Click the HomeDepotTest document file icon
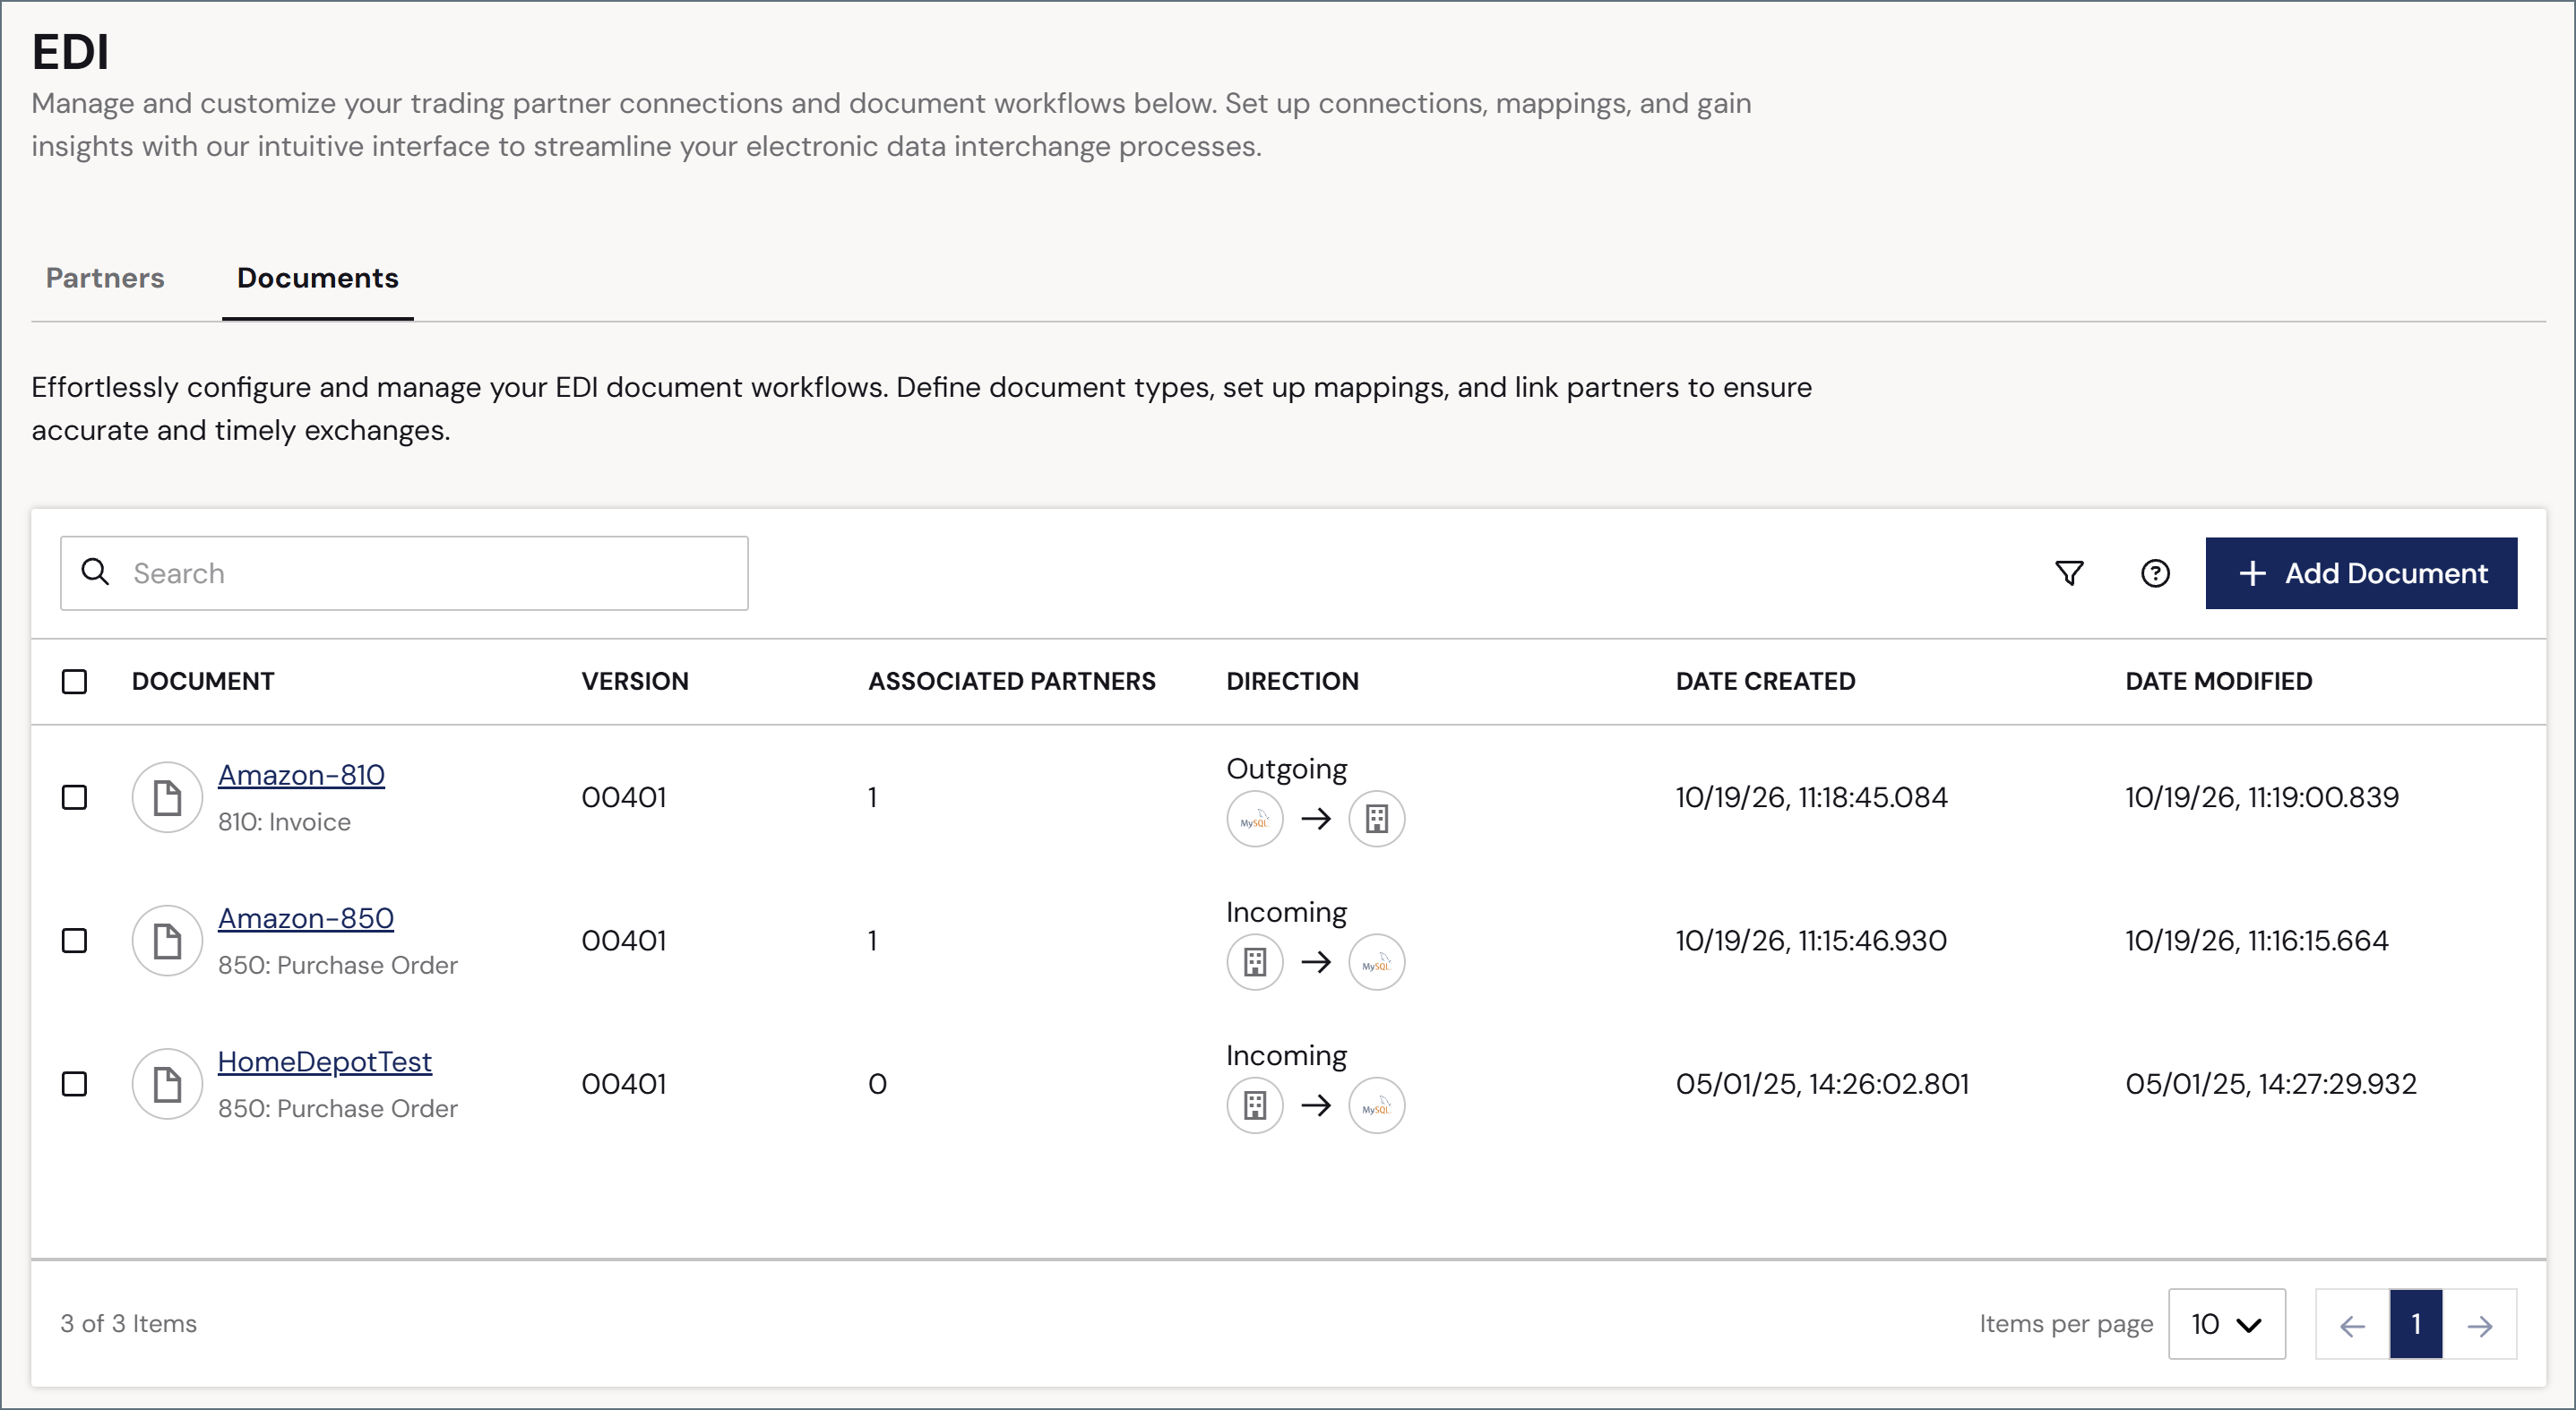The image size is (2576, 1410). coord(167,1084)
